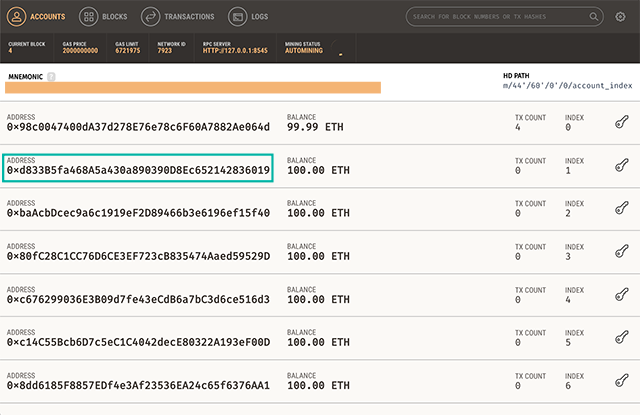Click the highlighted mnemonic phrase bar
The width and height of the screenshot is (640, 415).
pyautogui.click(x=194, y=88)
